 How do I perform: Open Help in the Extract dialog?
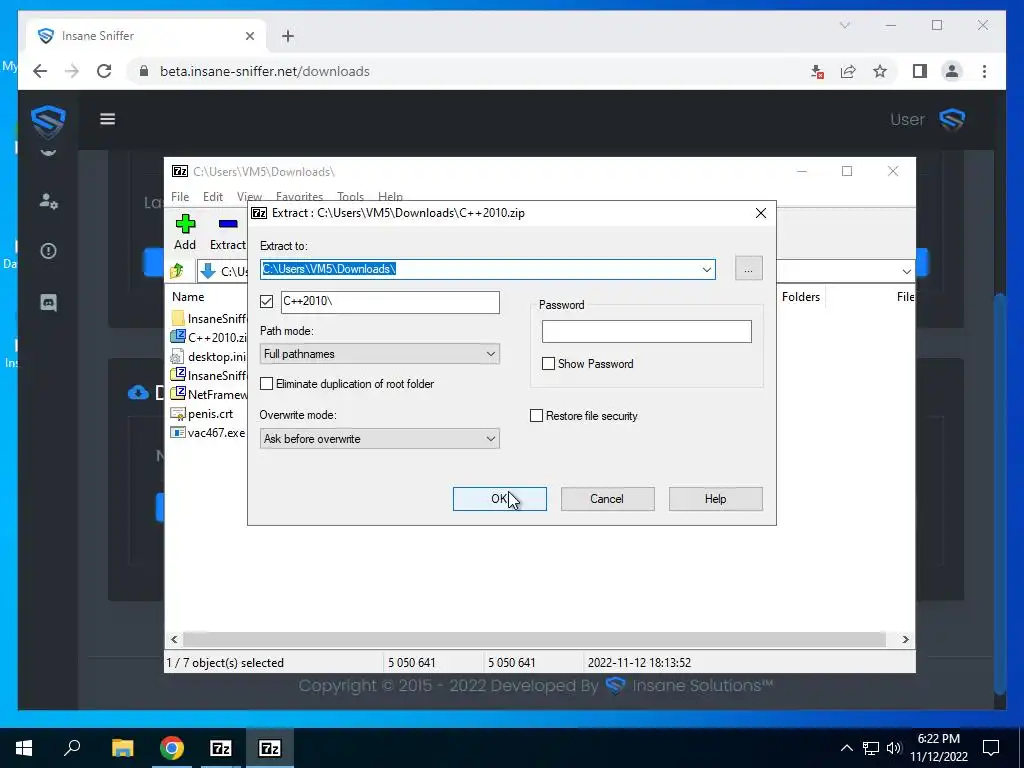coord(715,499)
